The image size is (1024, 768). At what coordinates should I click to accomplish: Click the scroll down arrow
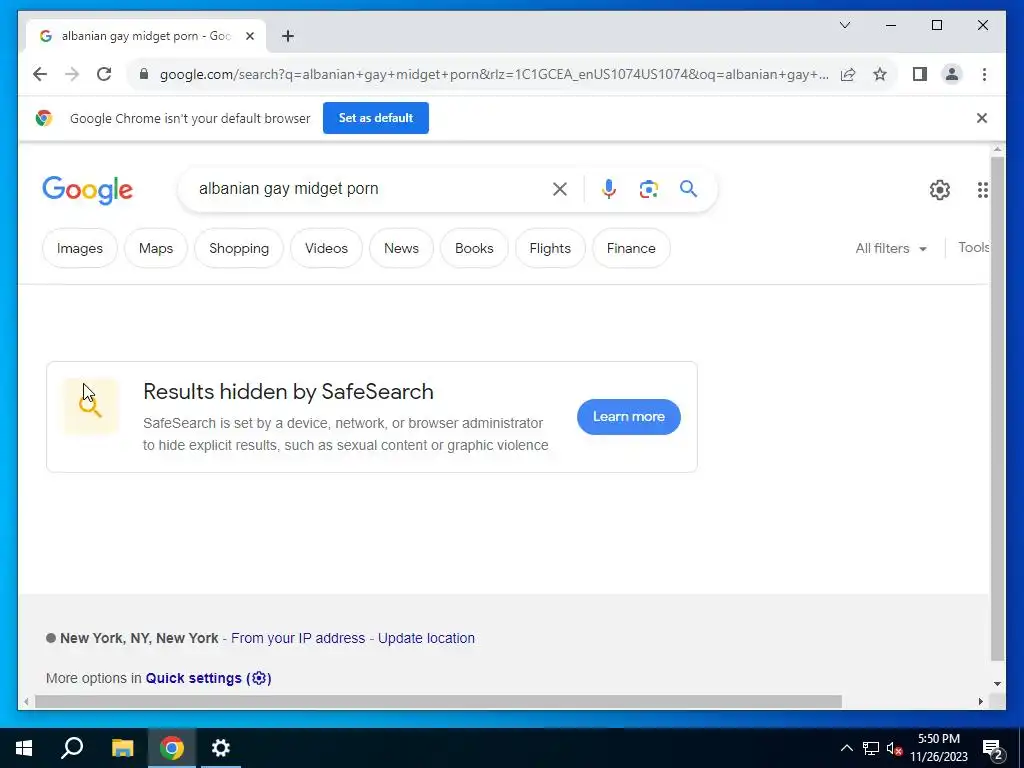(997, 684)
